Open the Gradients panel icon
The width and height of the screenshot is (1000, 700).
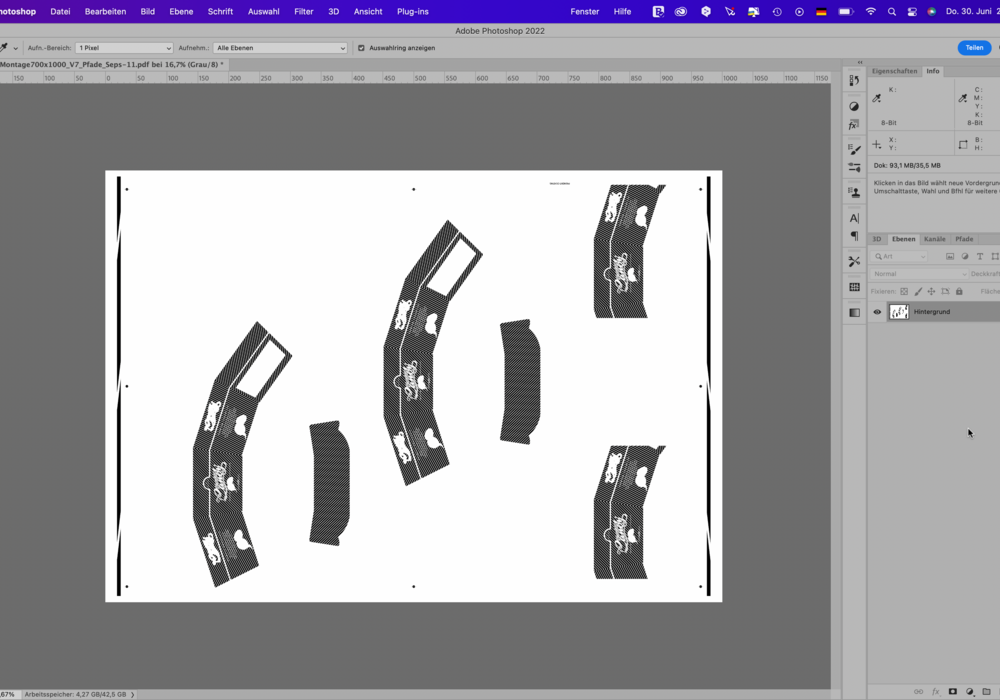pyautogui.click(x=854, y=312)
